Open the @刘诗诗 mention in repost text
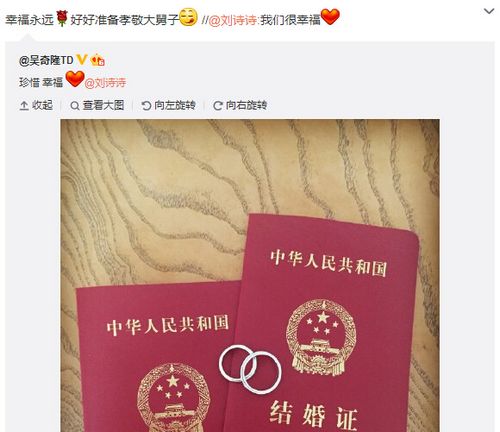This screenshot has width=500, height=432. click(x=233, y=20)
